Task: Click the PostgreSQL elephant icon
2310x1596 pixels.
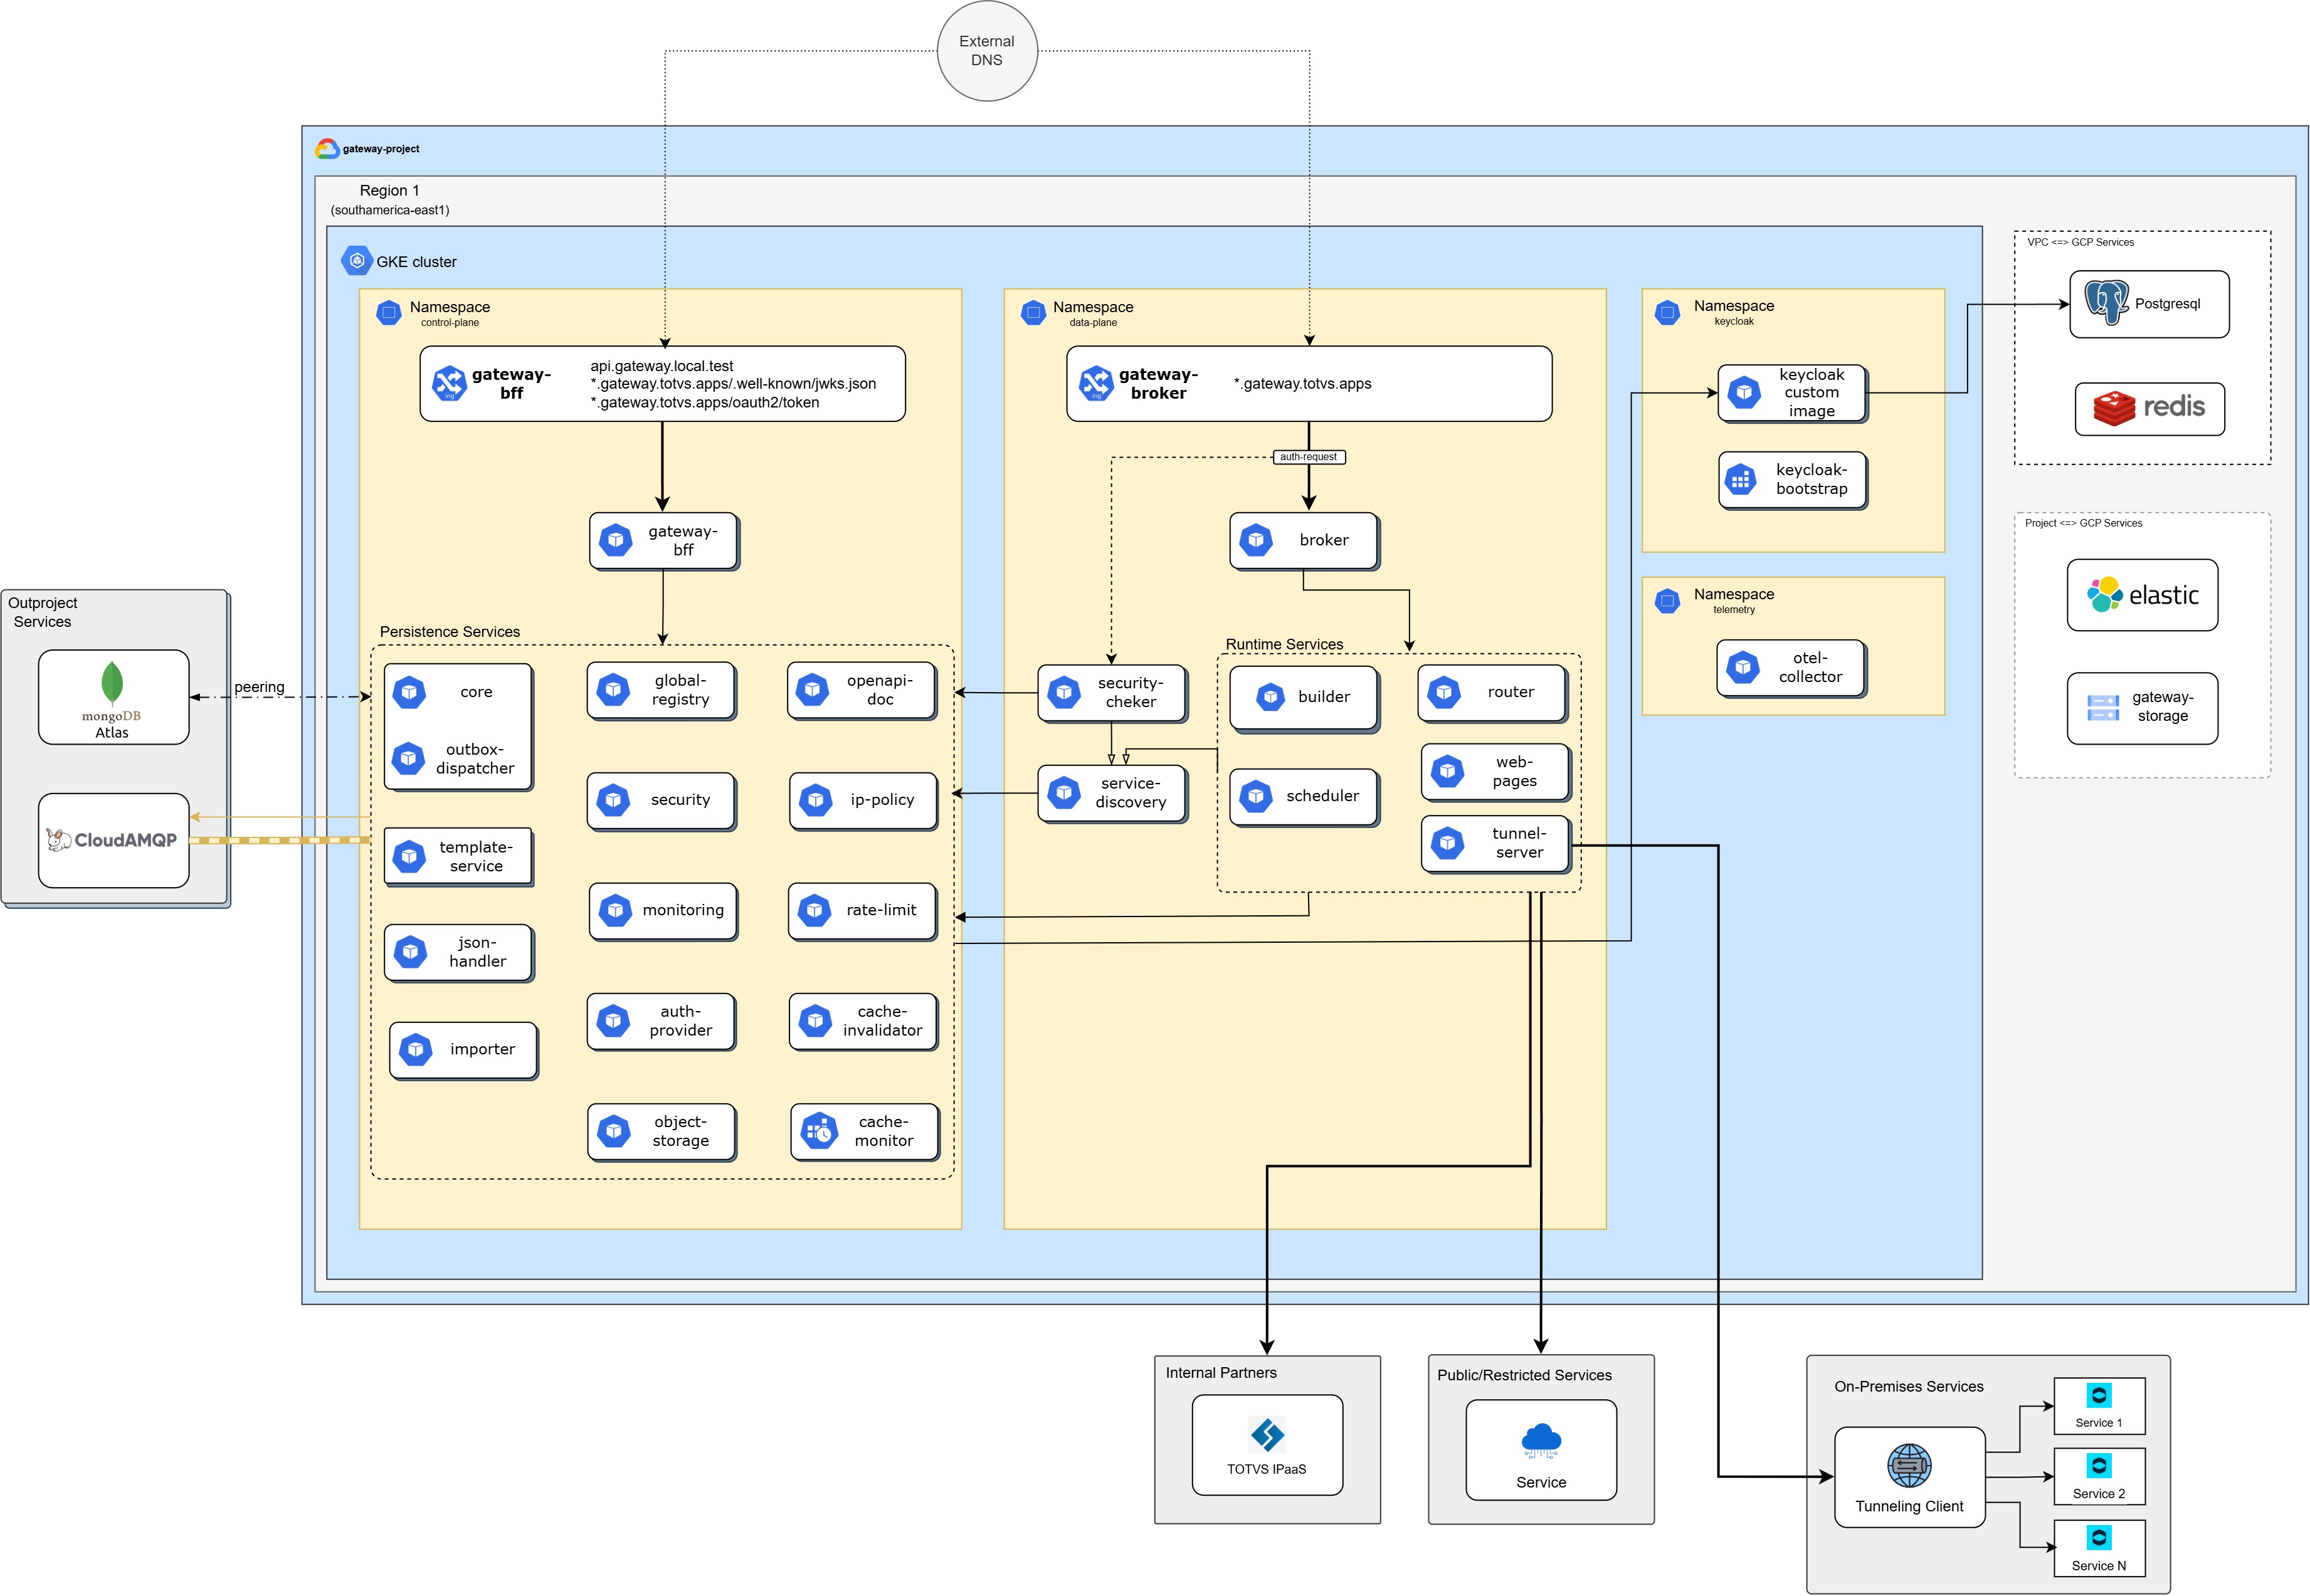Action: point(2105,302)
